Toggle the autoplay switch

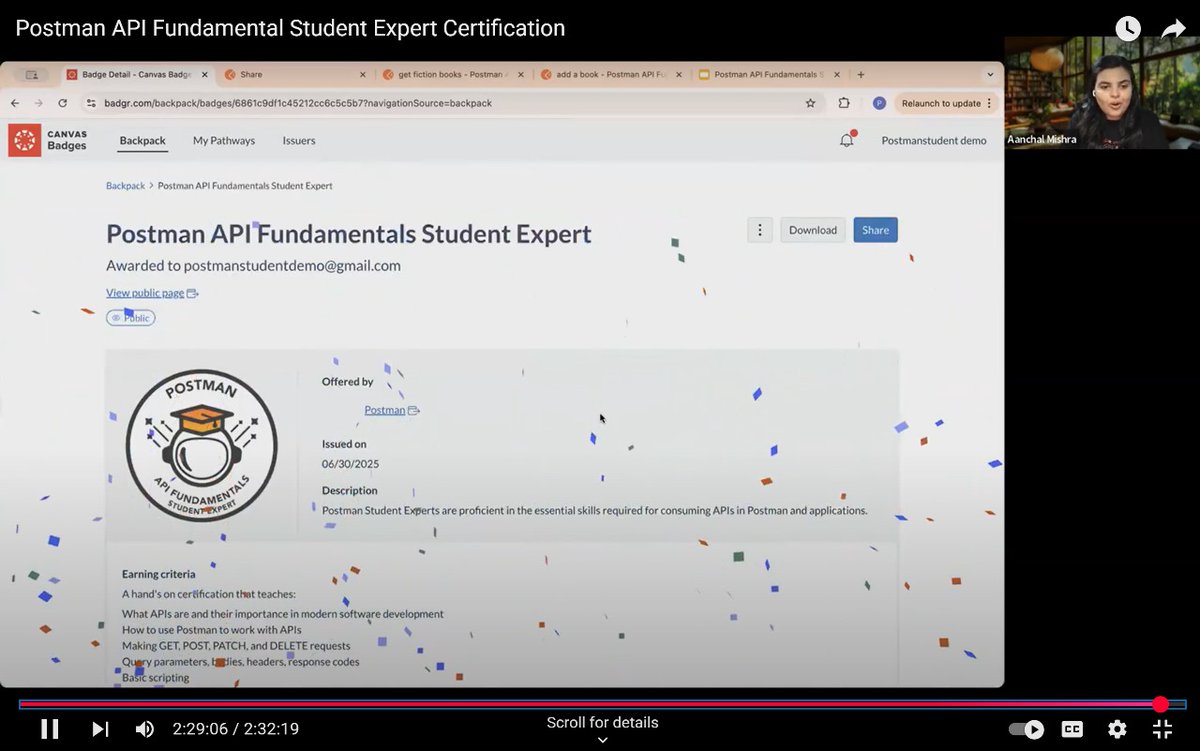point(1026,729)
